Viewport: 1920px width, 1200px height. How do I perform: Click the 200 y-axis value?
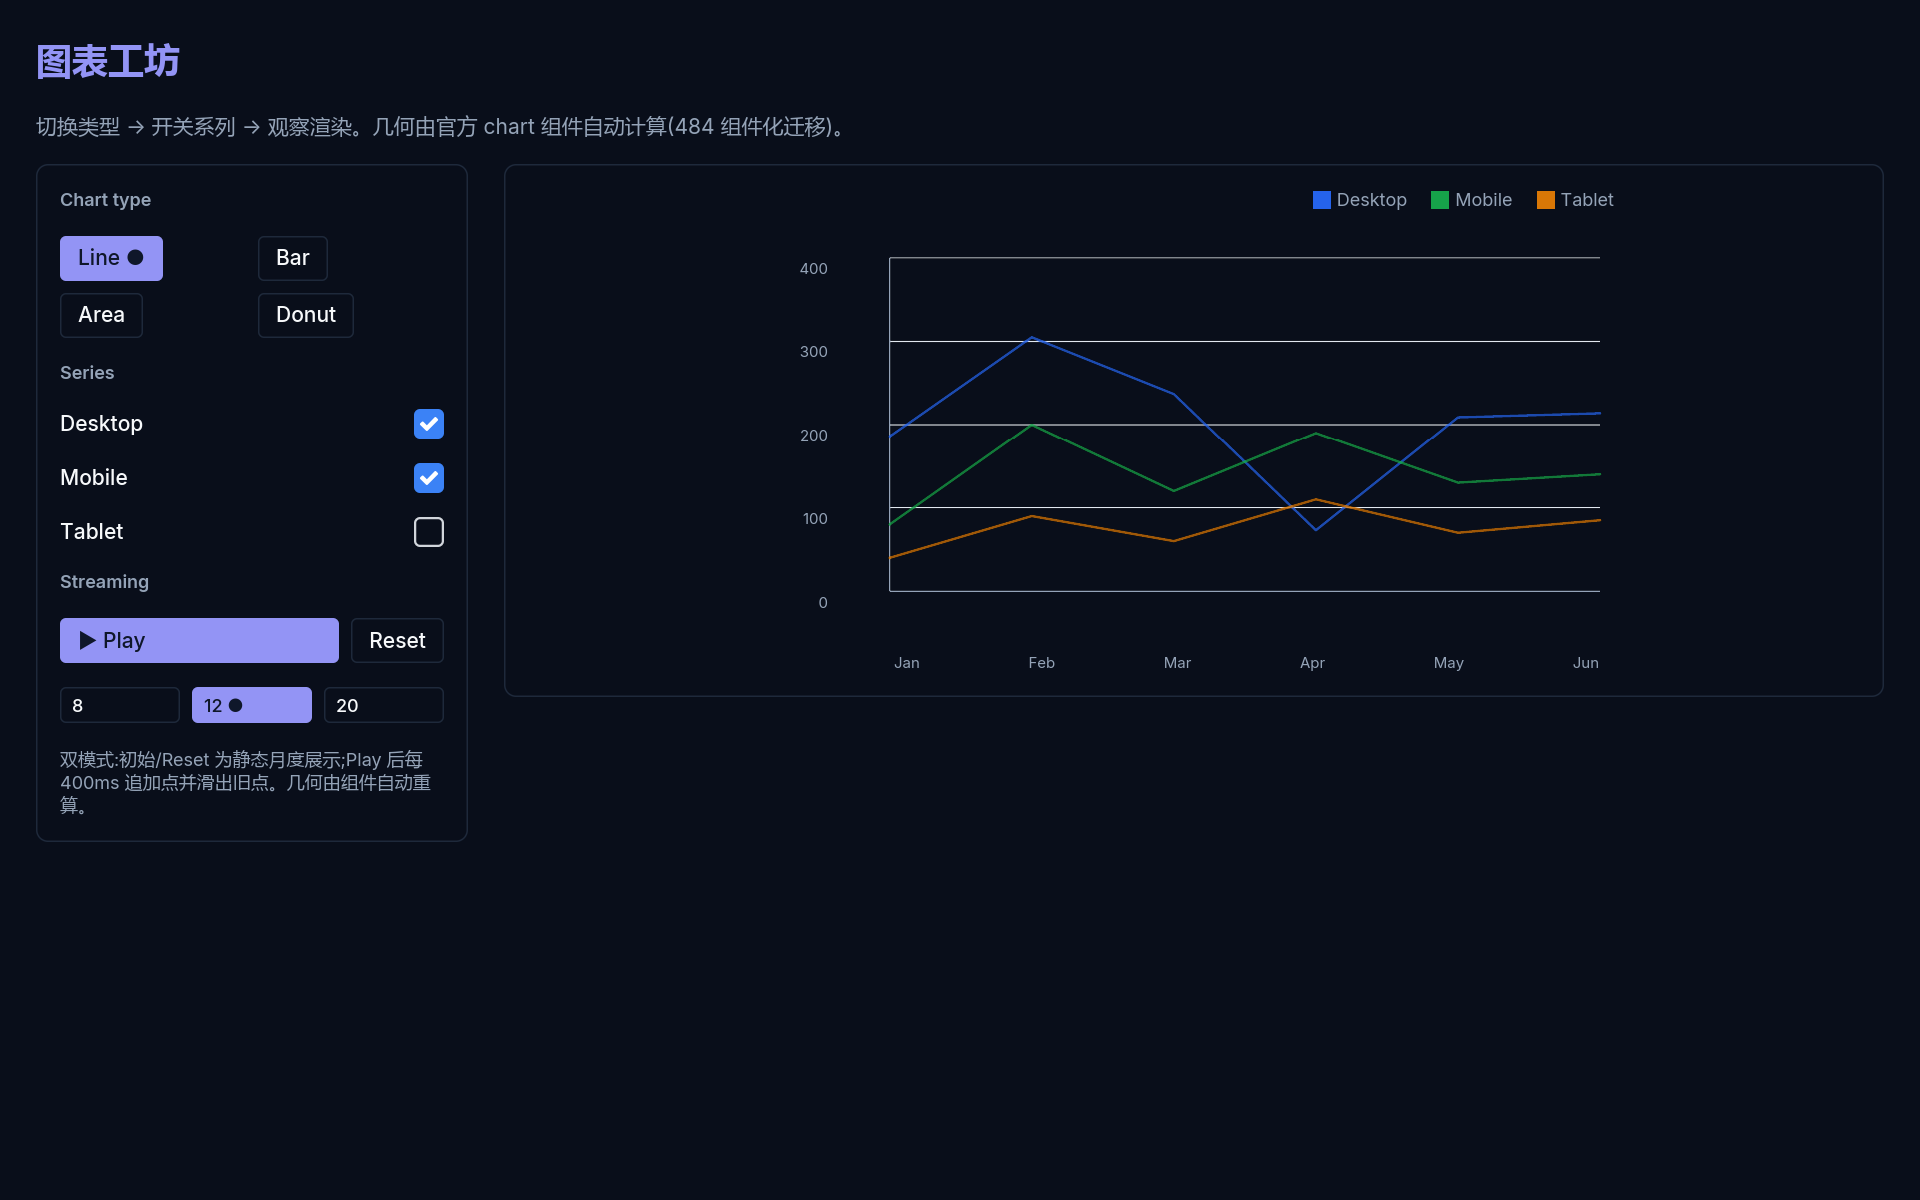814,436
